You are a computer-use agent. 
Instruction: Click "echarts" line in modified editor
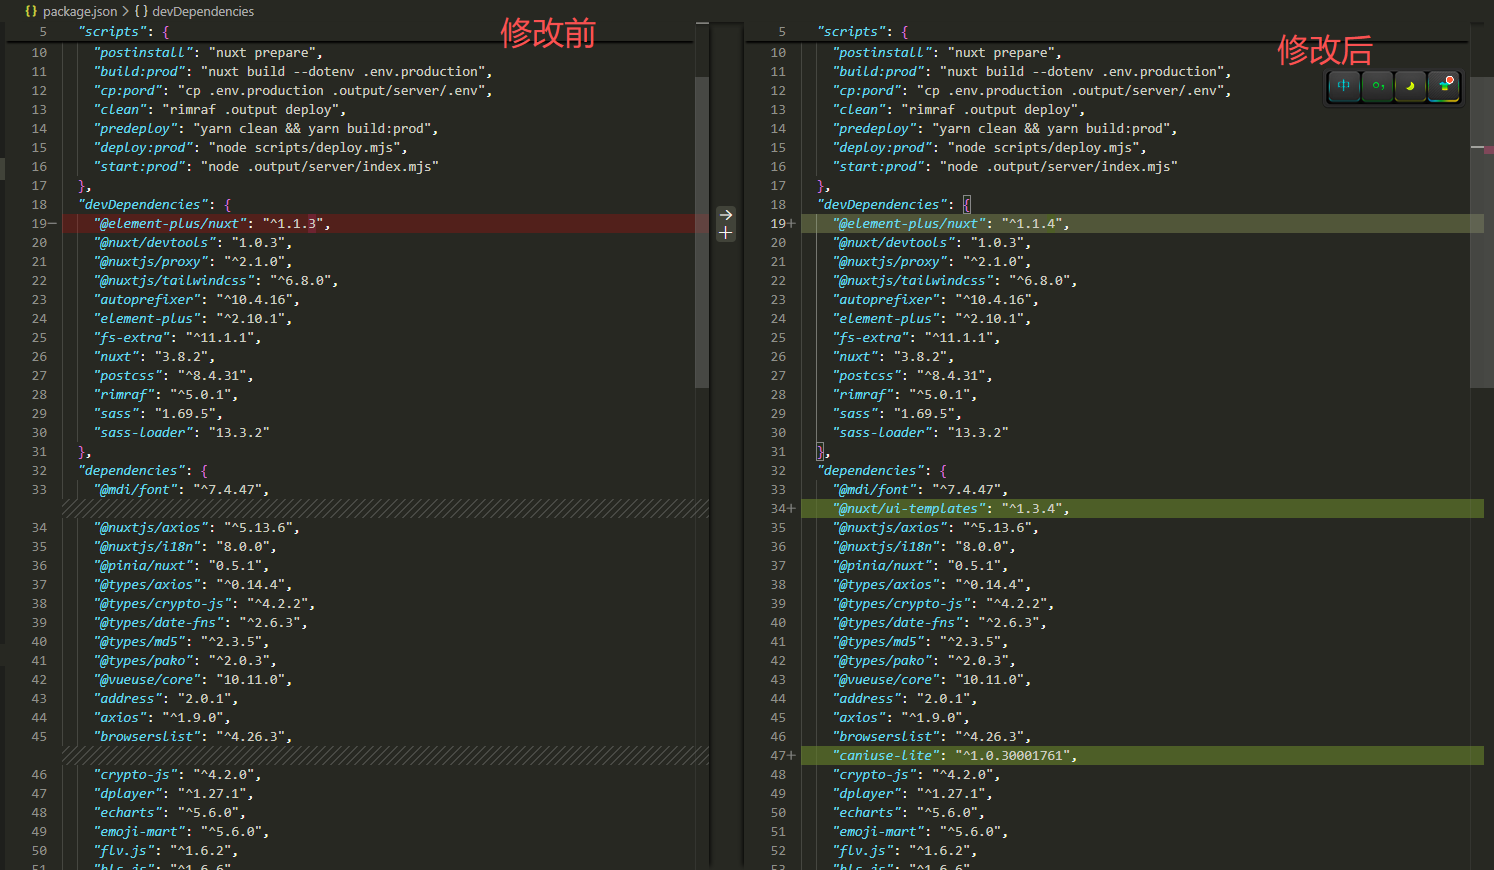click(909, 813)
